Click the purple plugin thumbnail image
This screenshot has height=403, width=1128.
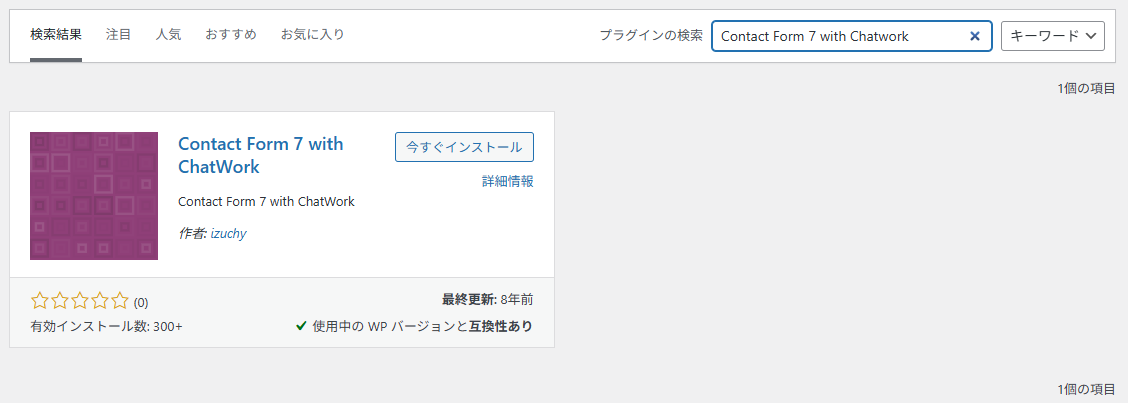point(94,196)
